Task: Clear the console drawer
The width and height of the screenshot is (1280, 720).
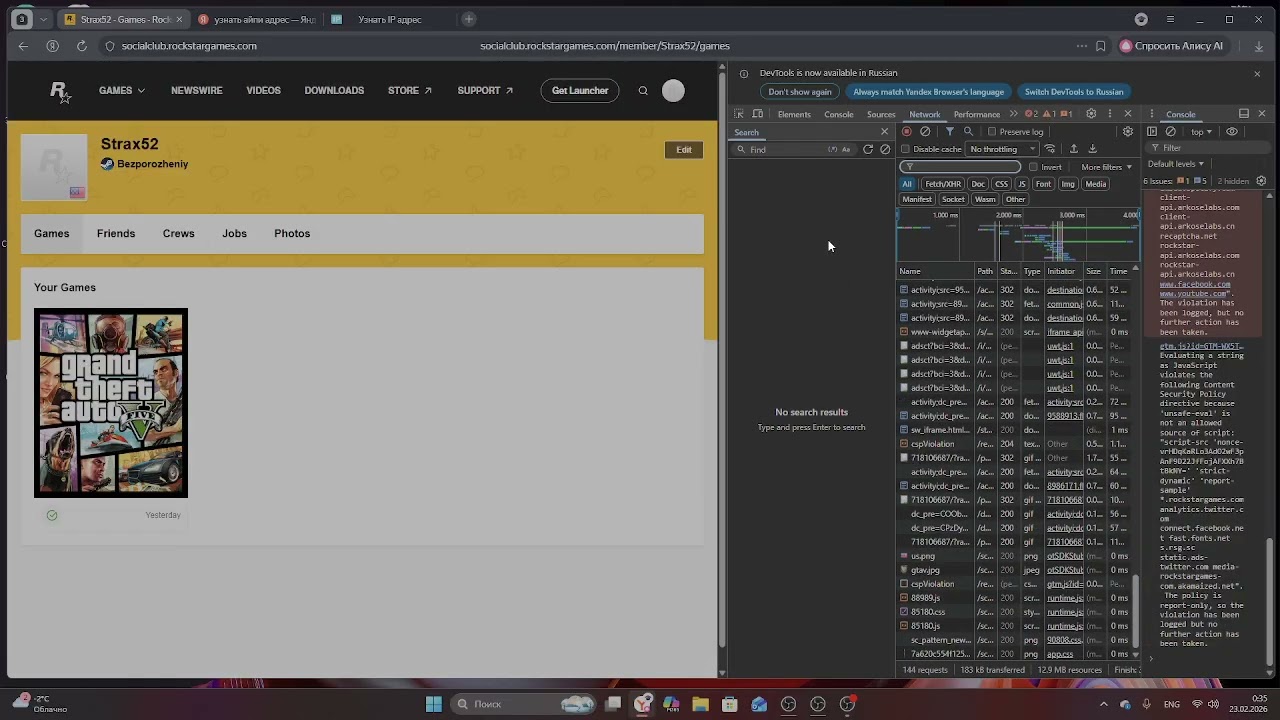Action: tap(1171, 132)
